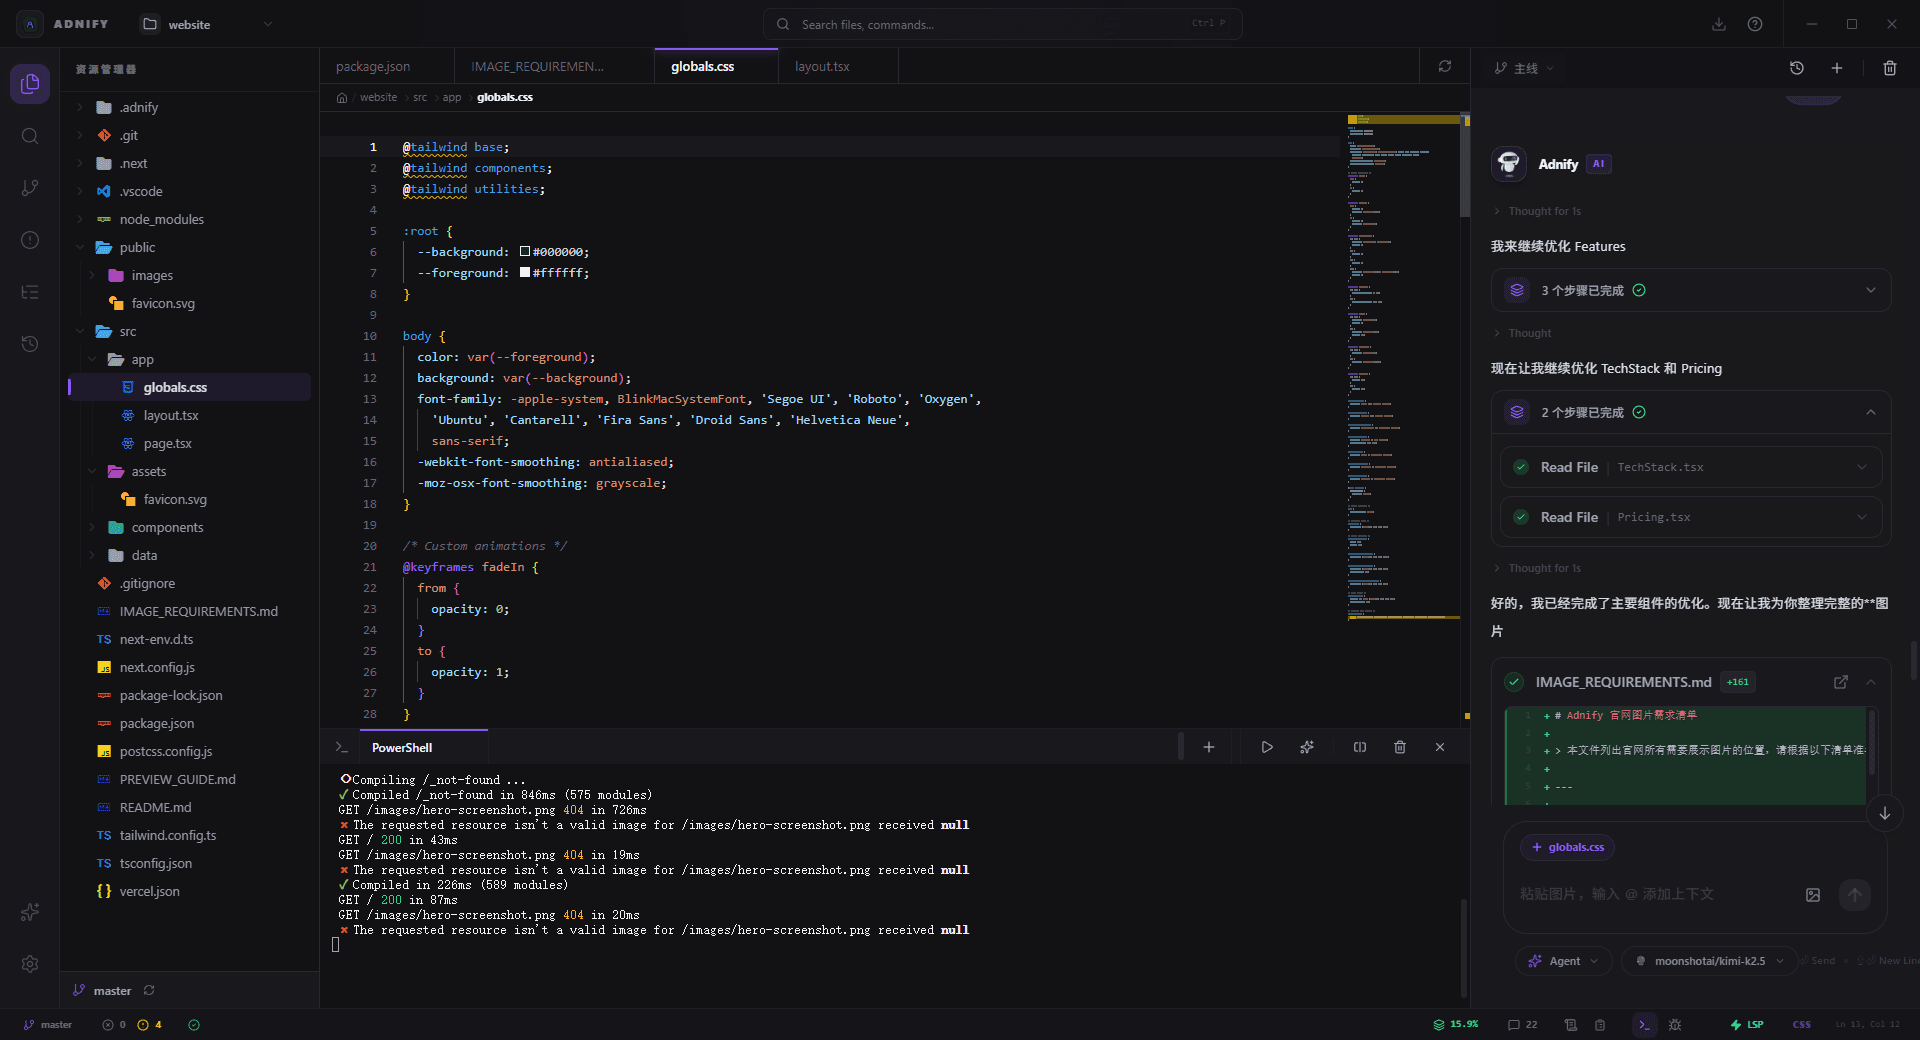Expand the components folder
Screen dimensions: 1920x1040
coord(166,527)
